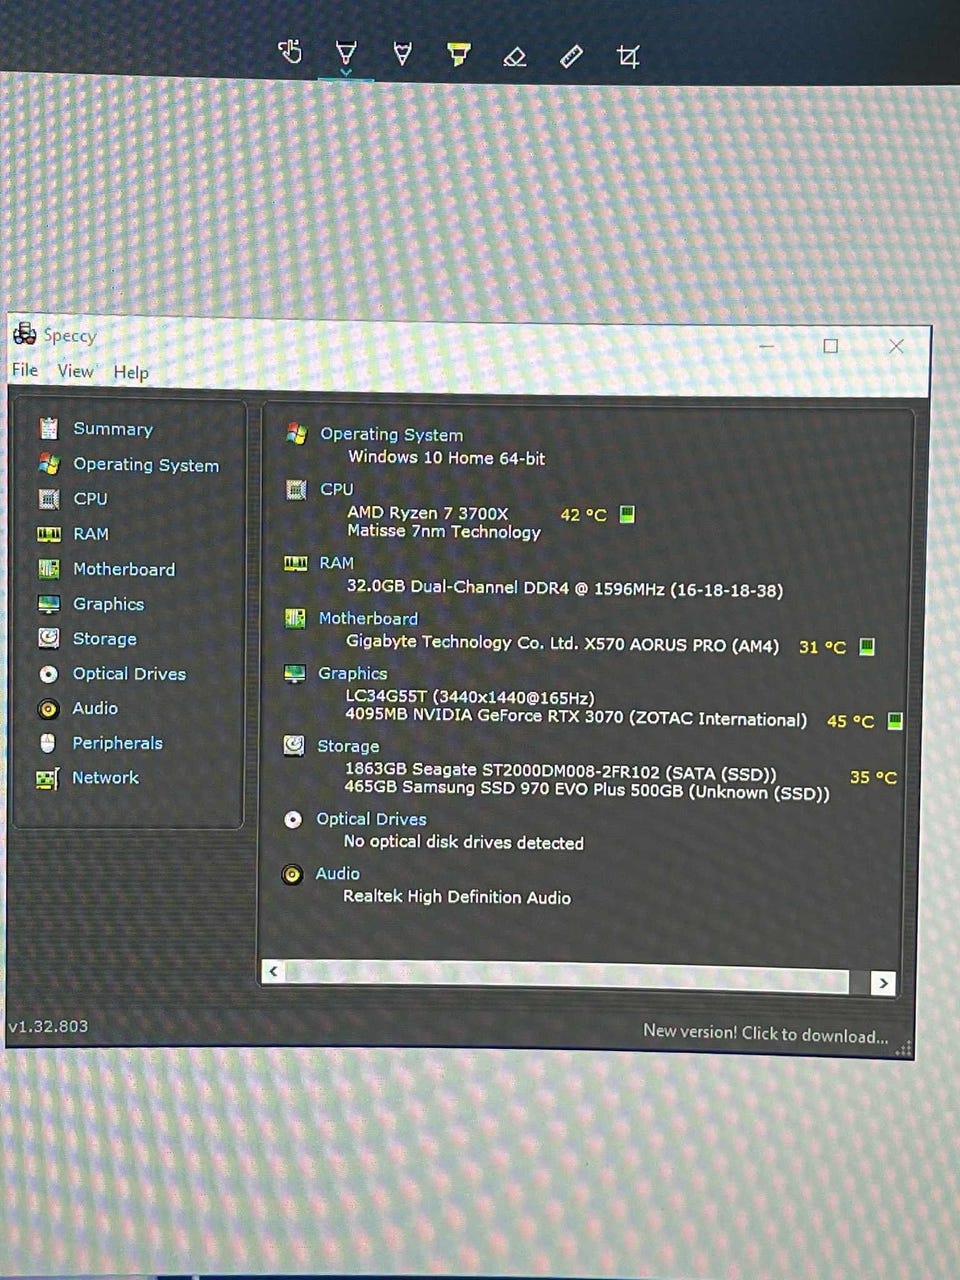The width and height of the screenshot is (960, 1280).
Task: Click the storage temperature 35 °C value
Action: click(x=873, y=777)
